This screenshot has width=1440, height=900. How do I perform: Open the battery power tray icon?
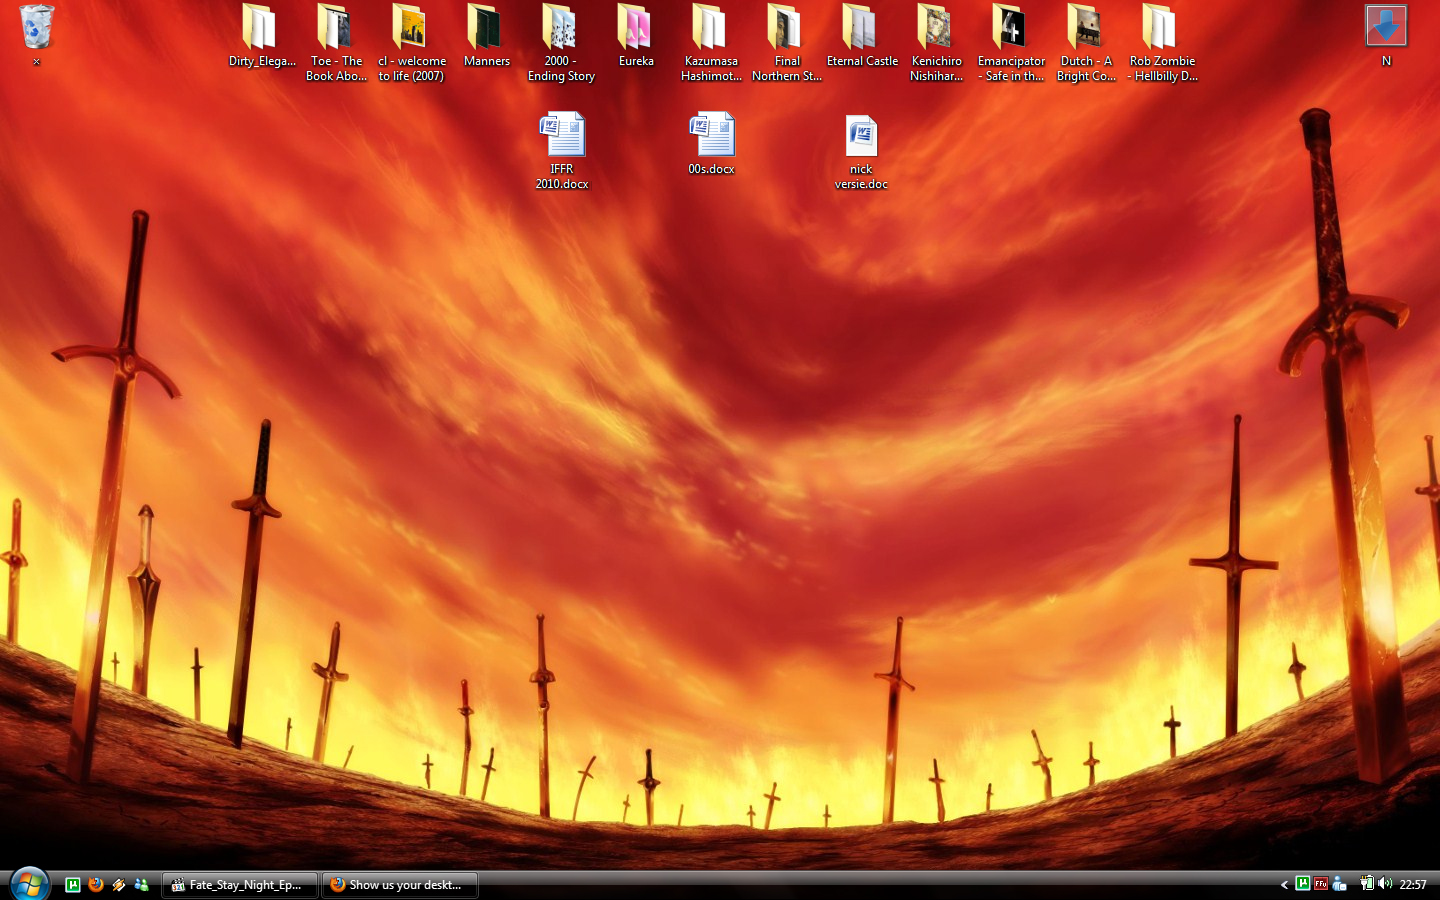click(1366, 884)
